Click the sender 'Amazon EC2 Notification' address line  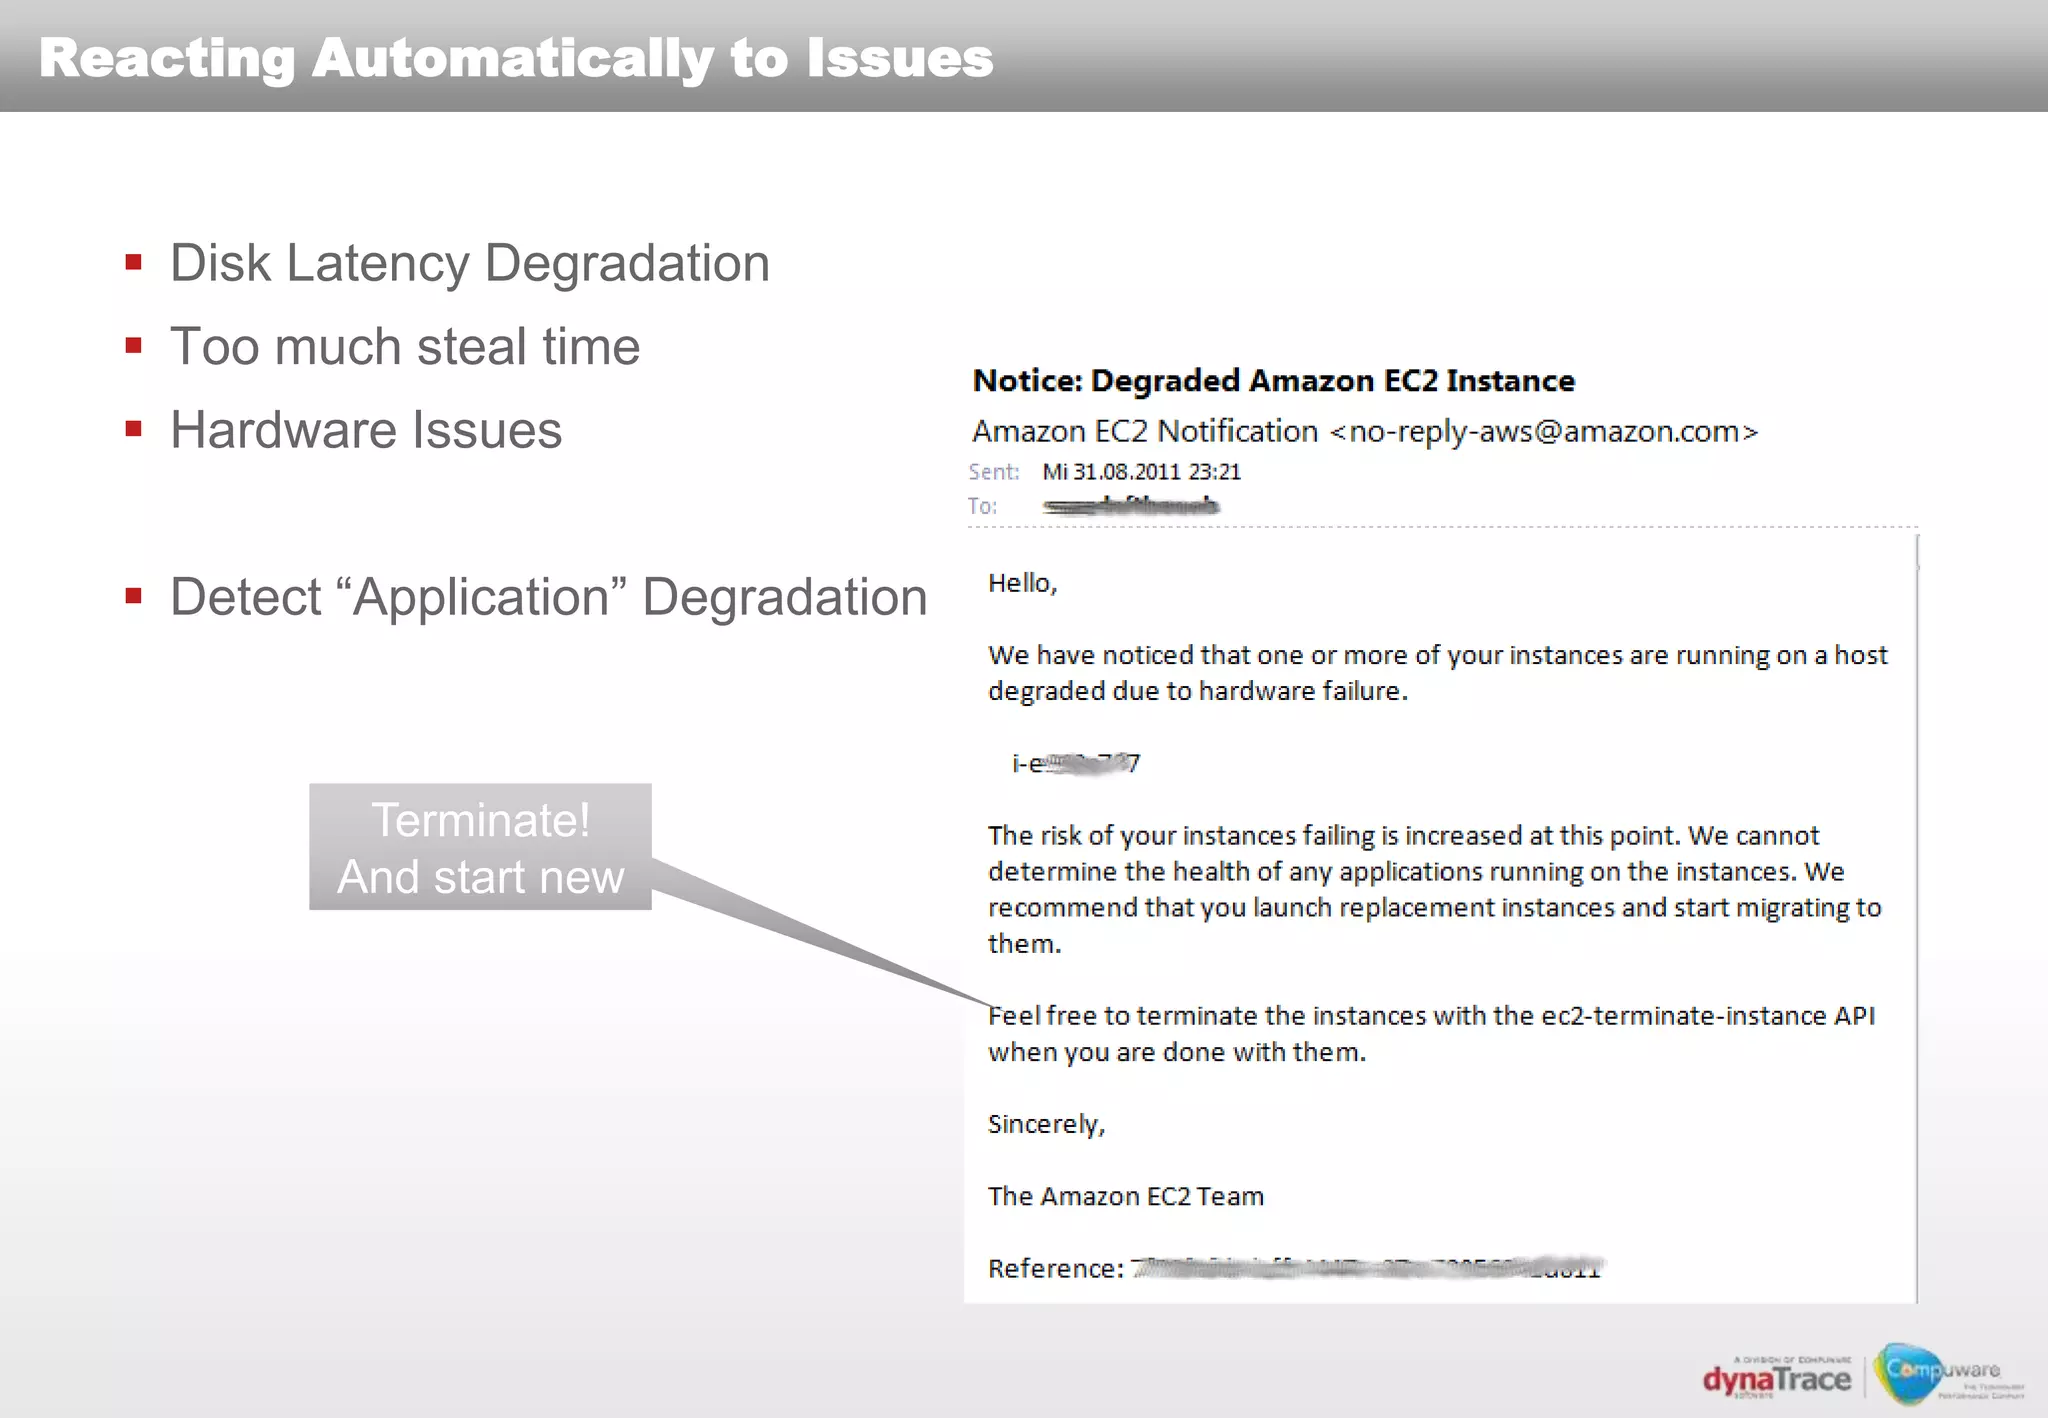[x=1365, y=432]
